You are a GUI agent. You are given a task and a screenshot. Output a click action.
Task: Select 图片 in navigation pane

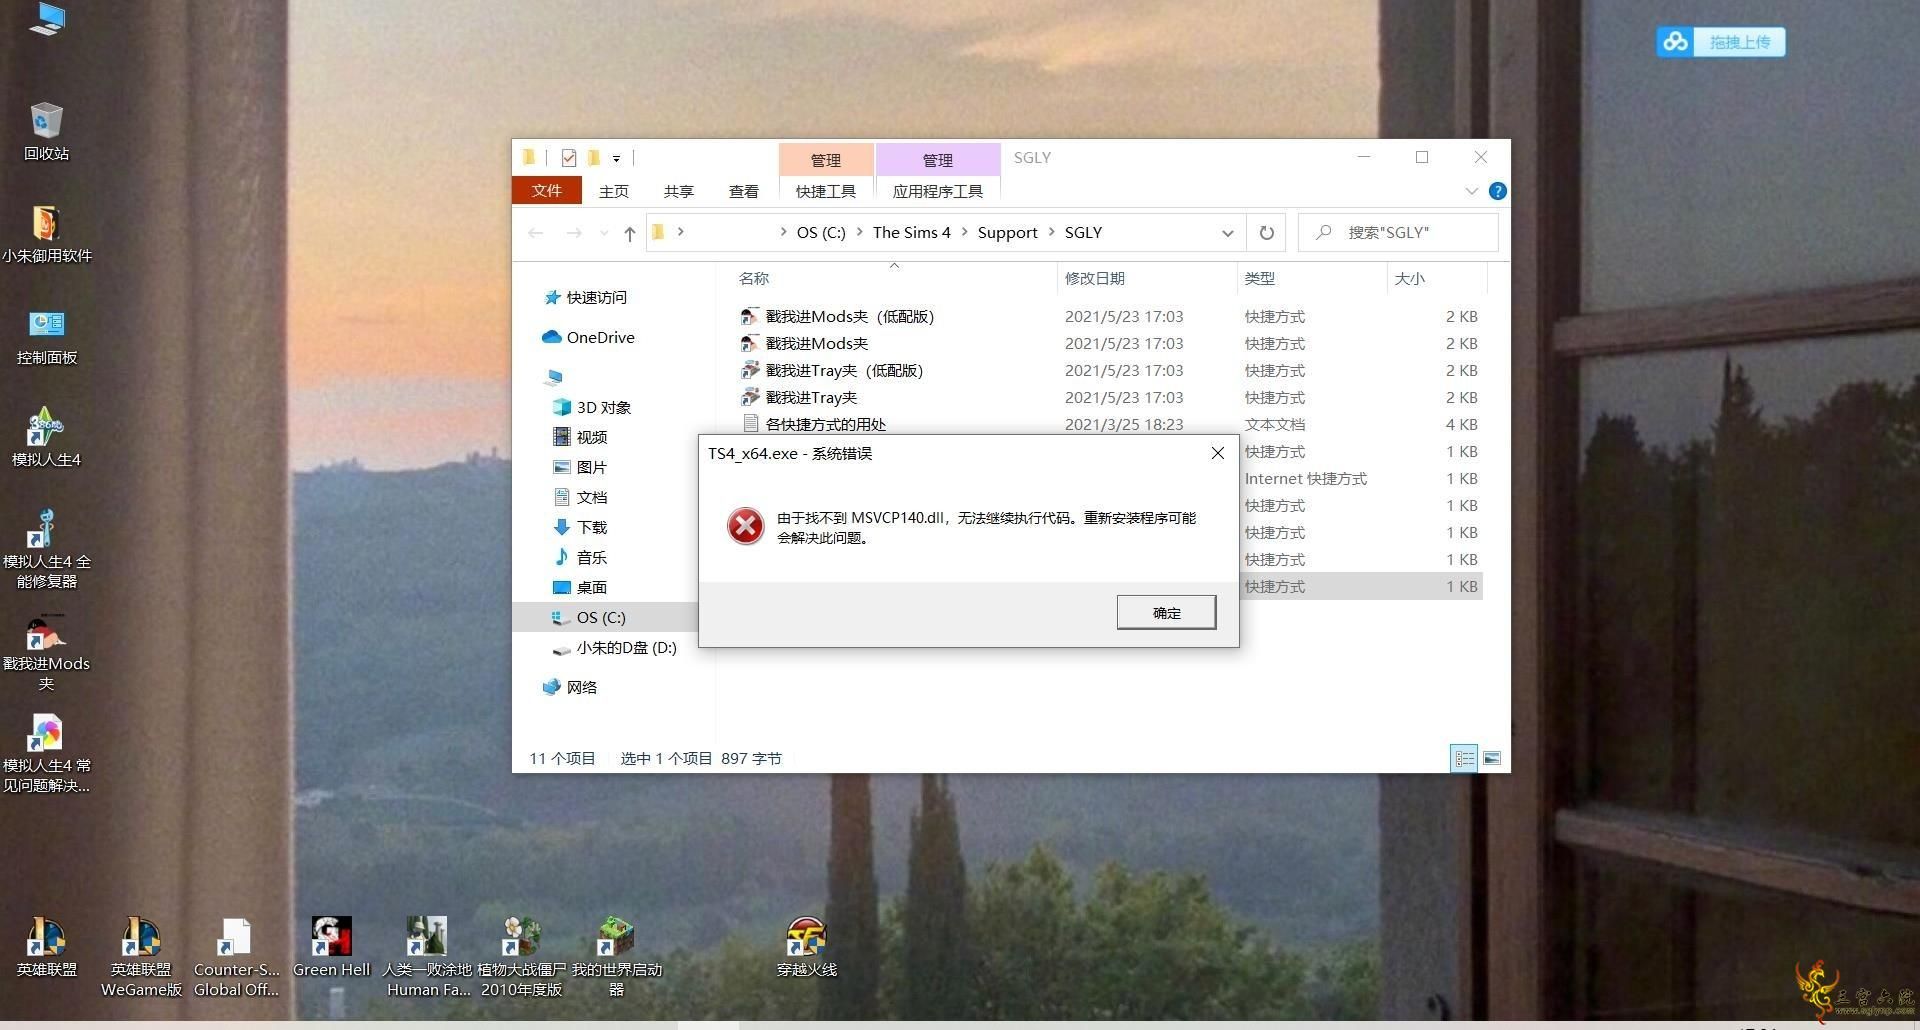pyautogui.click(x=580, y=467)
